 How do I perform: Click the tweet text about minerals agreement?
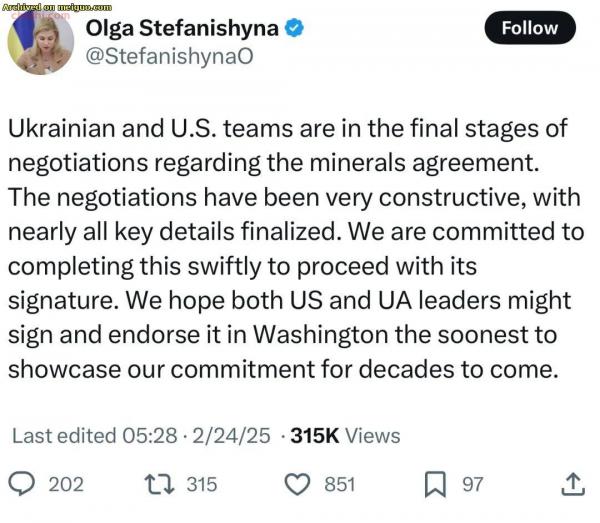(x=296, y=249)
